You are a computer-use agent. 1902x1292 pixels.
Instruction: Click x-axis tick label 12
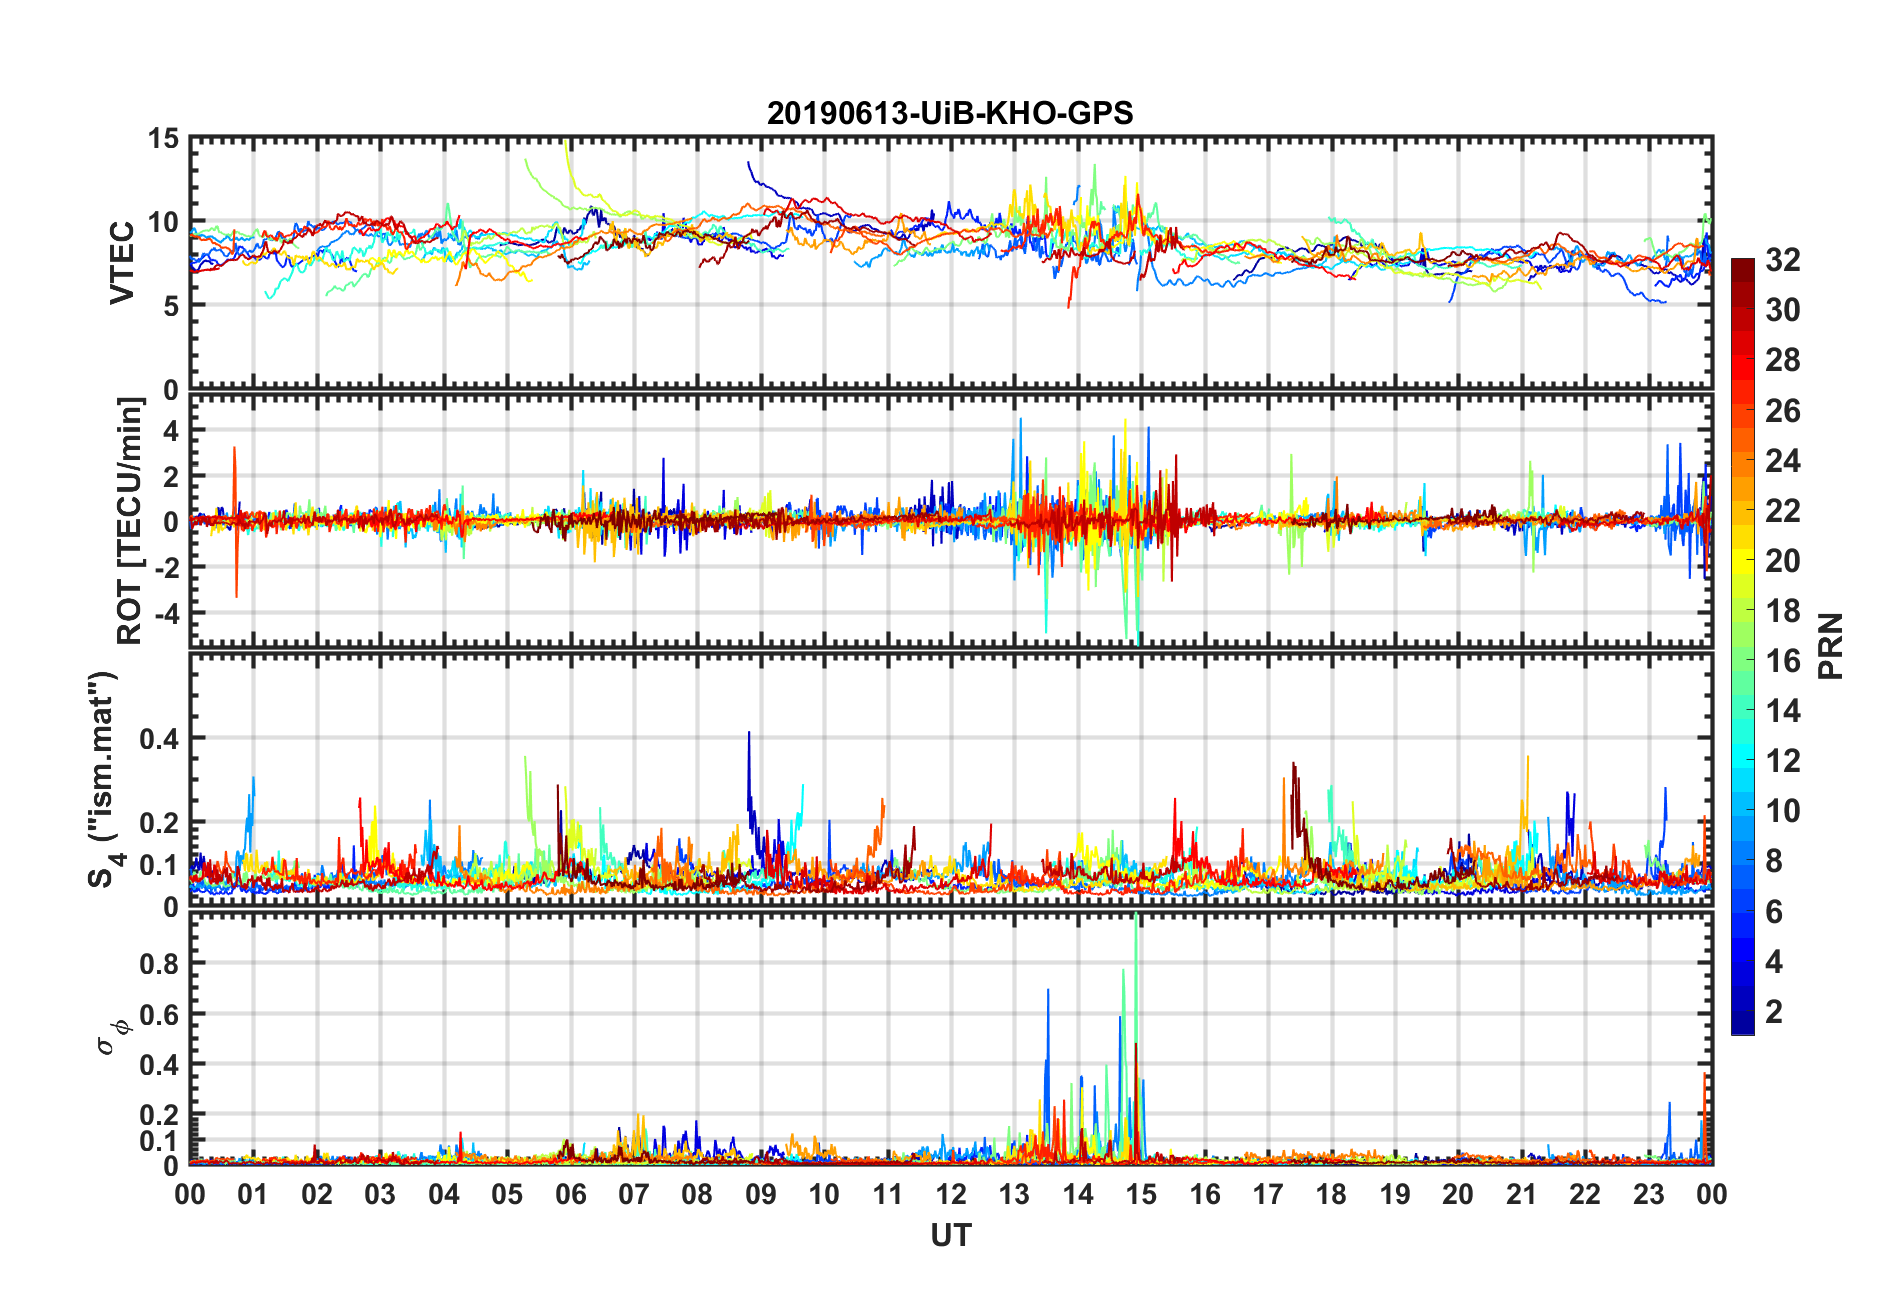pyautogui.click(x=950, y=1194)
